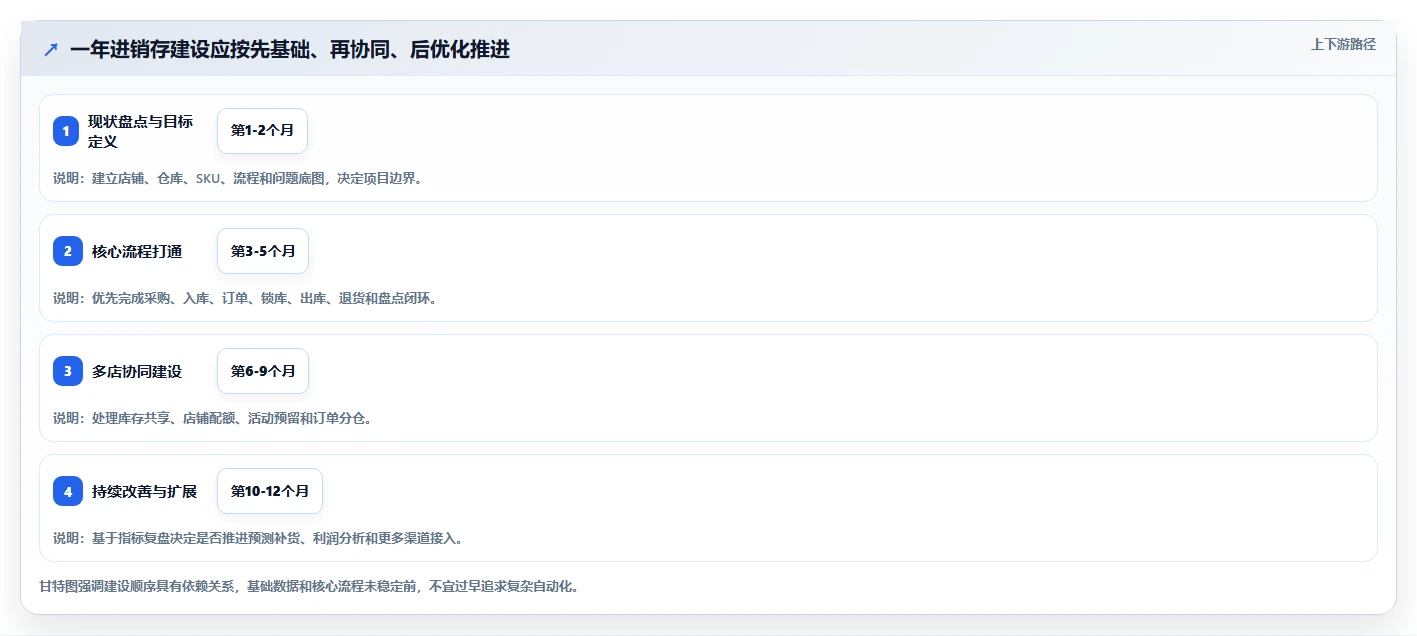Image resolution: width=1417 pixels, height=636 pixels.
Task: Select the 第1-2个月 period pill
Action: click(x=262, y=131)
